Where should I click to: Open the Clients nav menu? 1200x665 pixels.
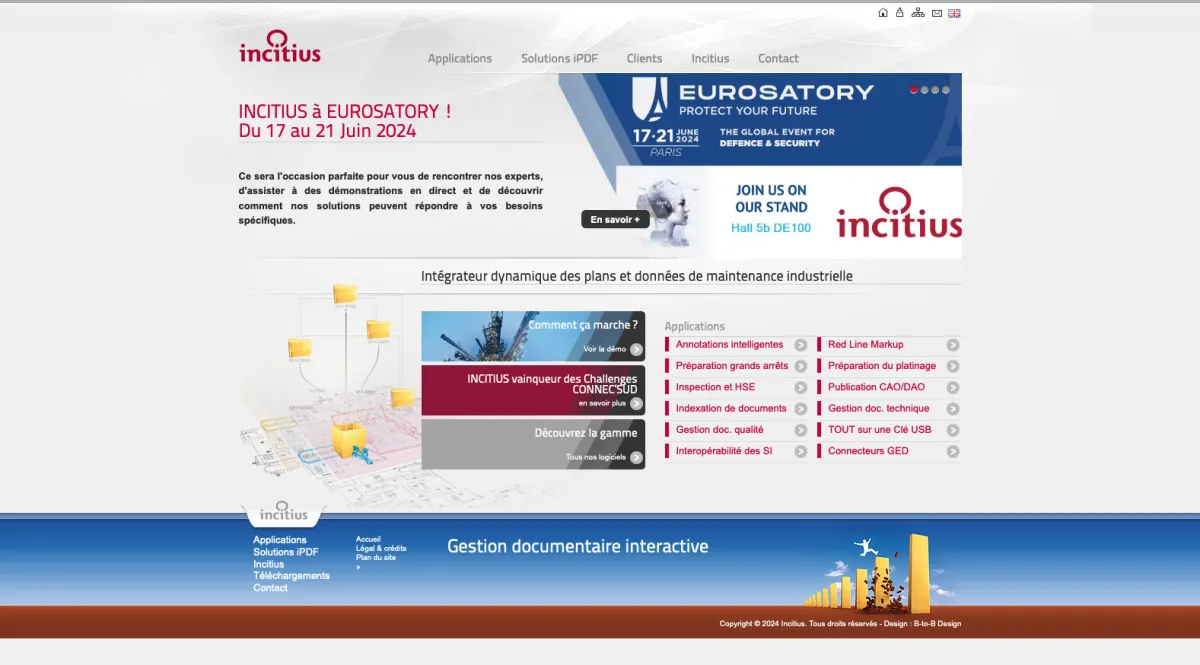click(x=645, y=58)
